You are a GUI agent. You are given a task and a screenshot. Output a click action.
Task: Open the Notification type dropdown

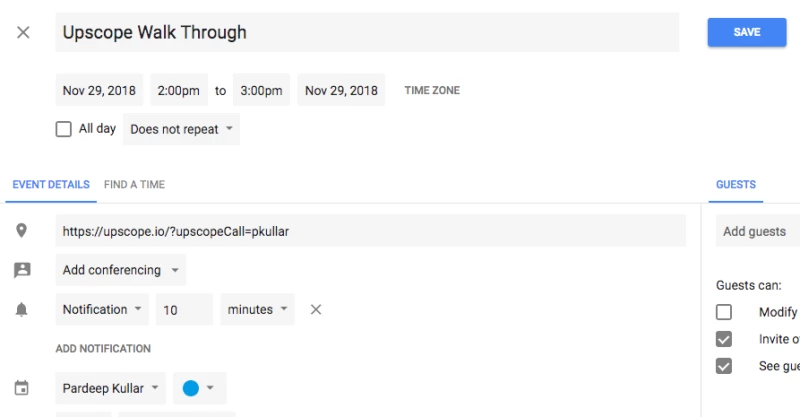[102, 310]
